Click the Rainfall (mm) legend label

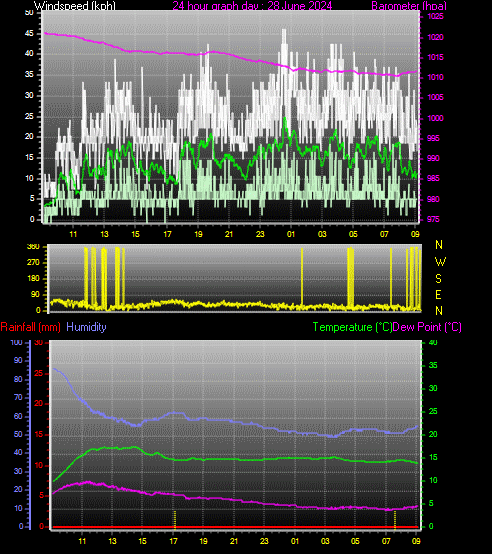30,327
